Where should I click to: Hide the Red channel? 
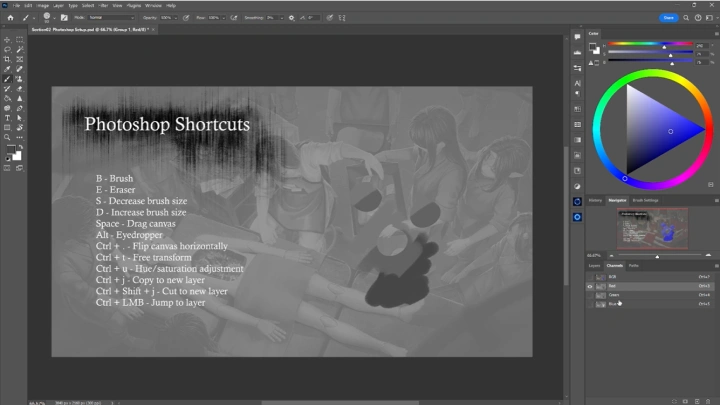click(x=590, y=286)
